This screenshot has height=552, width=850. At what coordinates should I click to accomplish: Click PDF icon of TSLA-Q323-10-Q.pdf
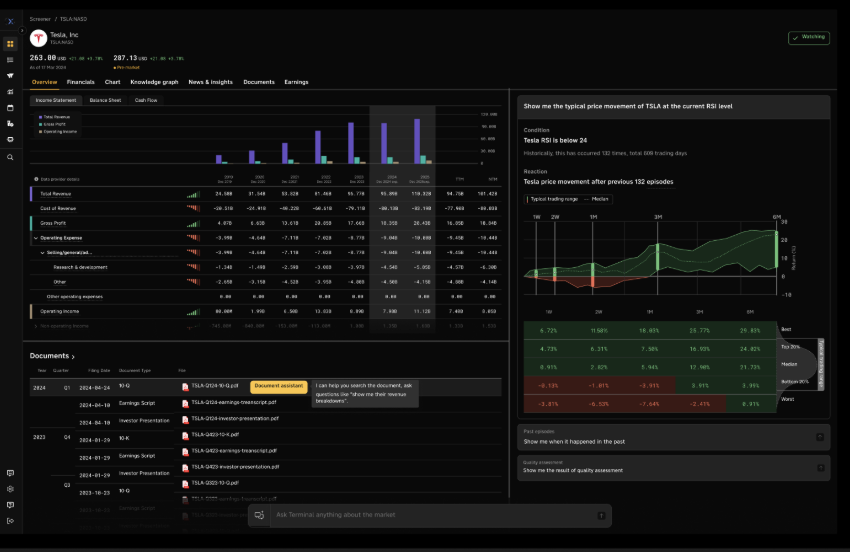coord(185,484)
